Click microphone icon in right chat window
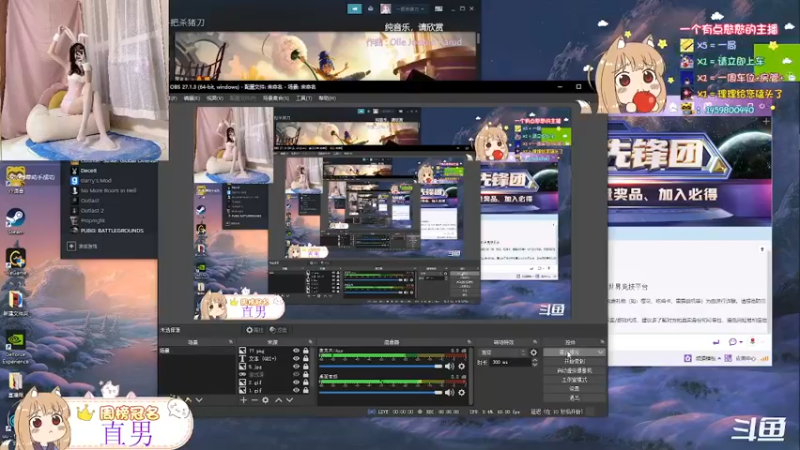800x450 pixels. point(753,341)
